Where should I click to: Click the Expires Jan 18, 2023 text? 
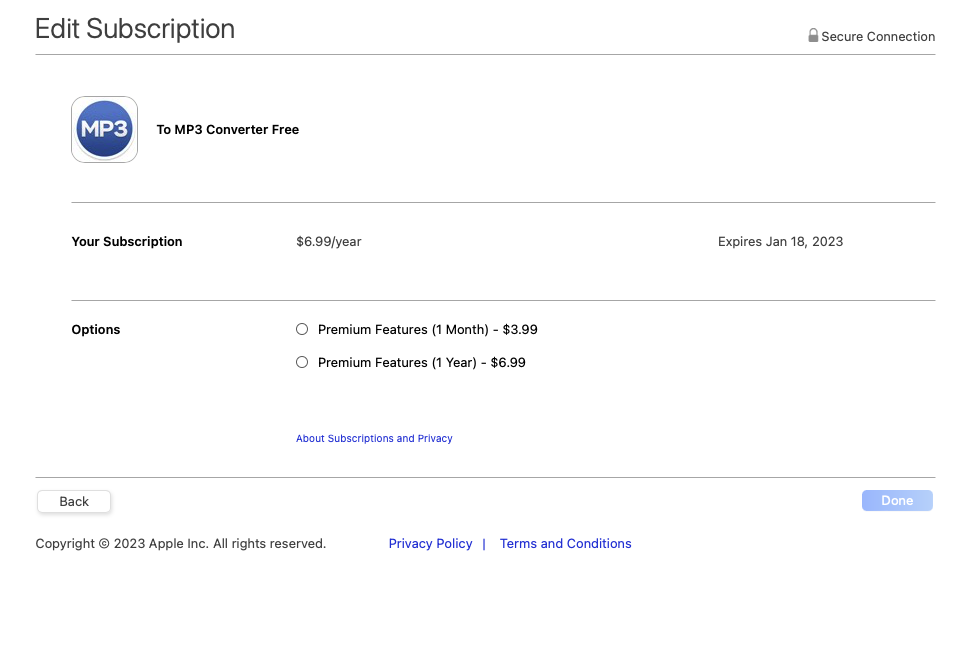(x=780, y=241)
